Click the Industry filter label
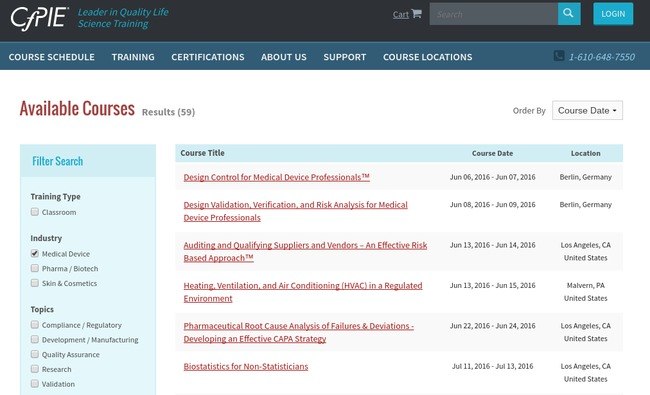The width and height of the screenshot is (650, 395). pos(46,238)
